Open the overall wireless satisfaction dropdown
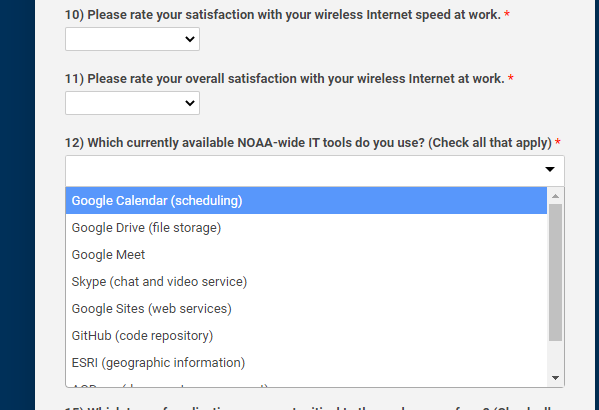 pyautogui.click(x=132, y=103)
